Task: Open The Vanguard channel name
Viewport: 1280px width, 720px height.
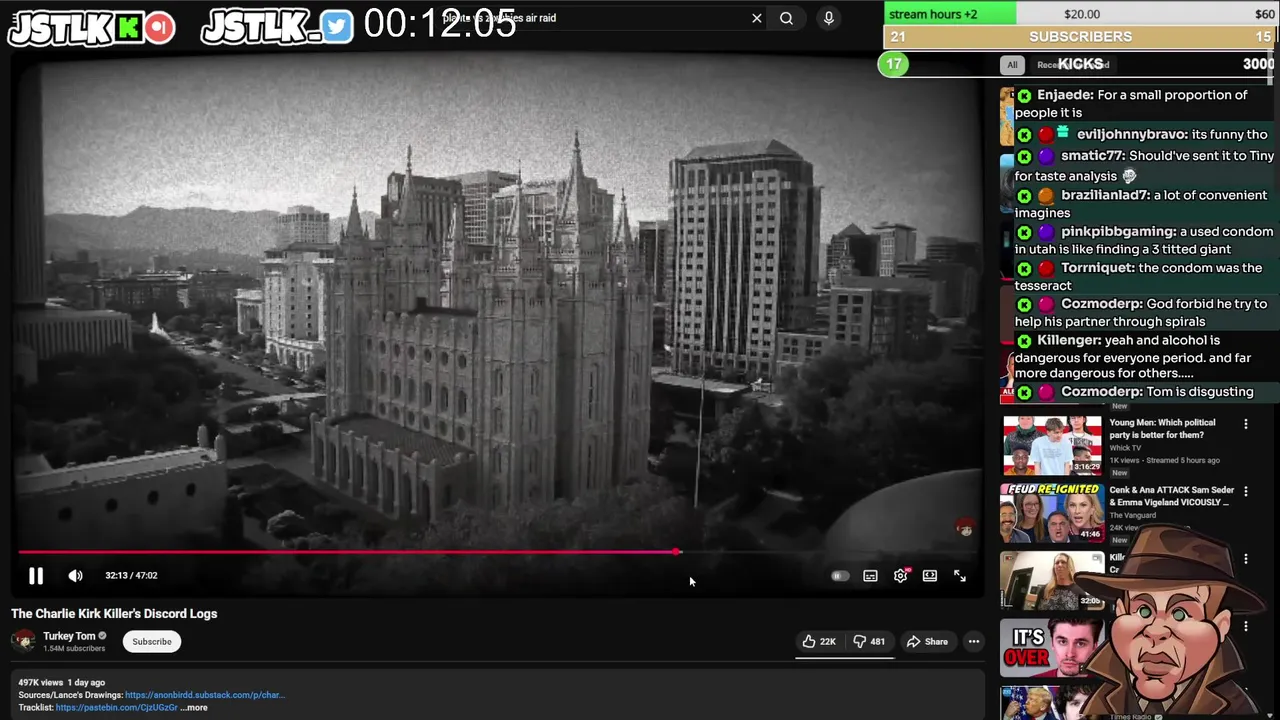Action: pyautogui.click(x=1132, y=516)
